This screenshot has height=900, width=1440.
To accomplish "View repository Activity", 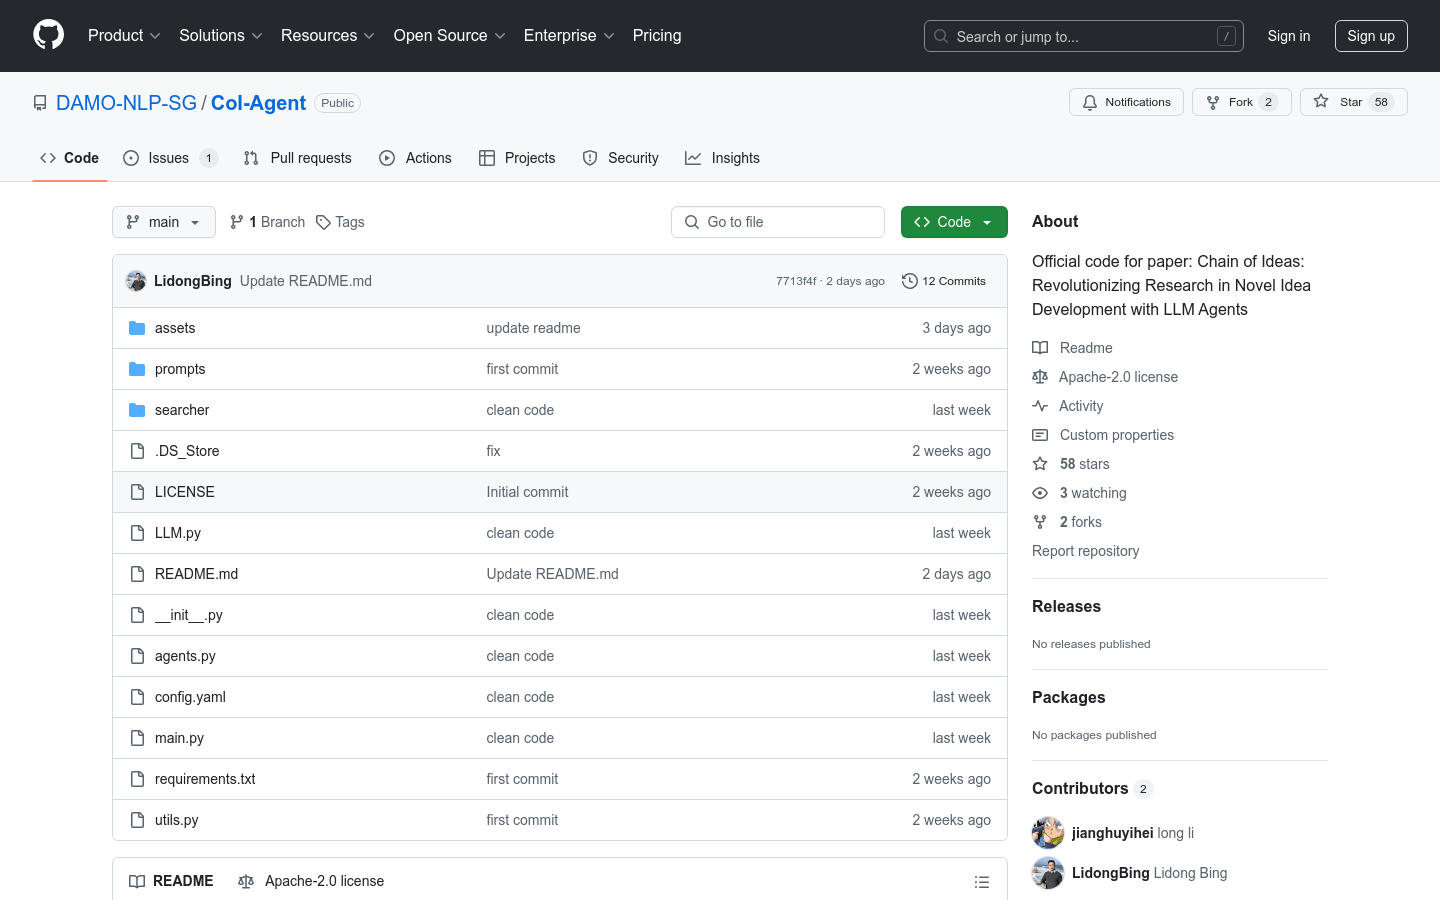I will click(x=1068, y=406).
